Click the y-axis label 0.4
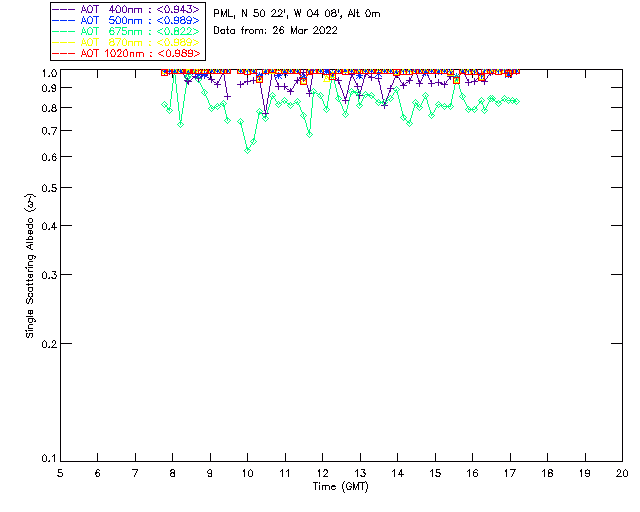 click(49, 226)
